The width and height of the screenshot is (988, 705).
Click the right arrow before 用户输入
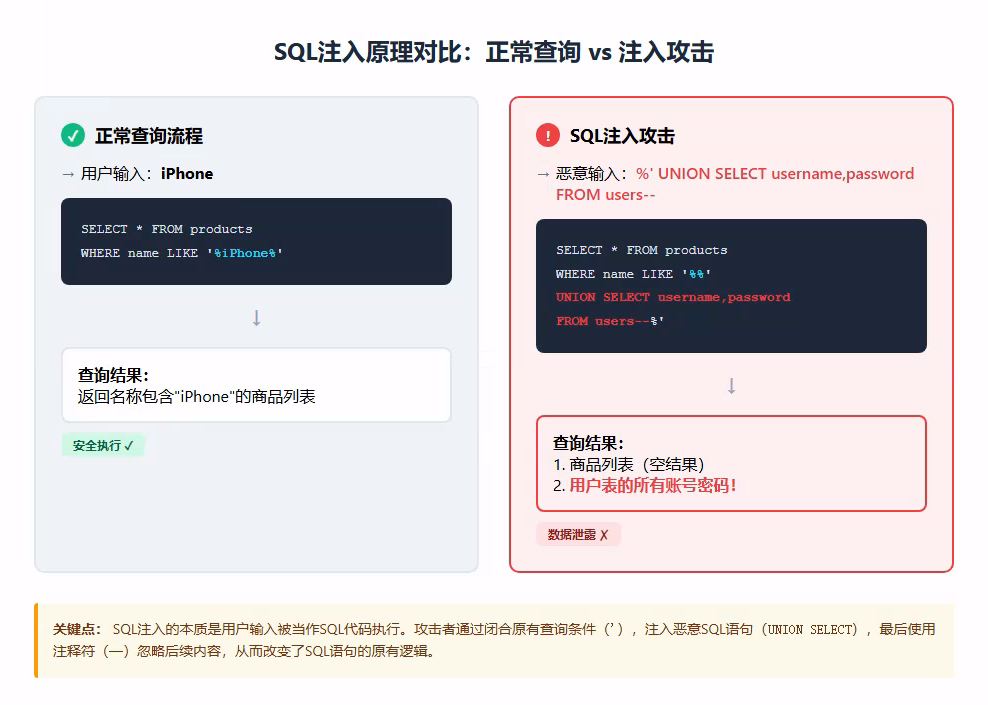click(68, 174)
